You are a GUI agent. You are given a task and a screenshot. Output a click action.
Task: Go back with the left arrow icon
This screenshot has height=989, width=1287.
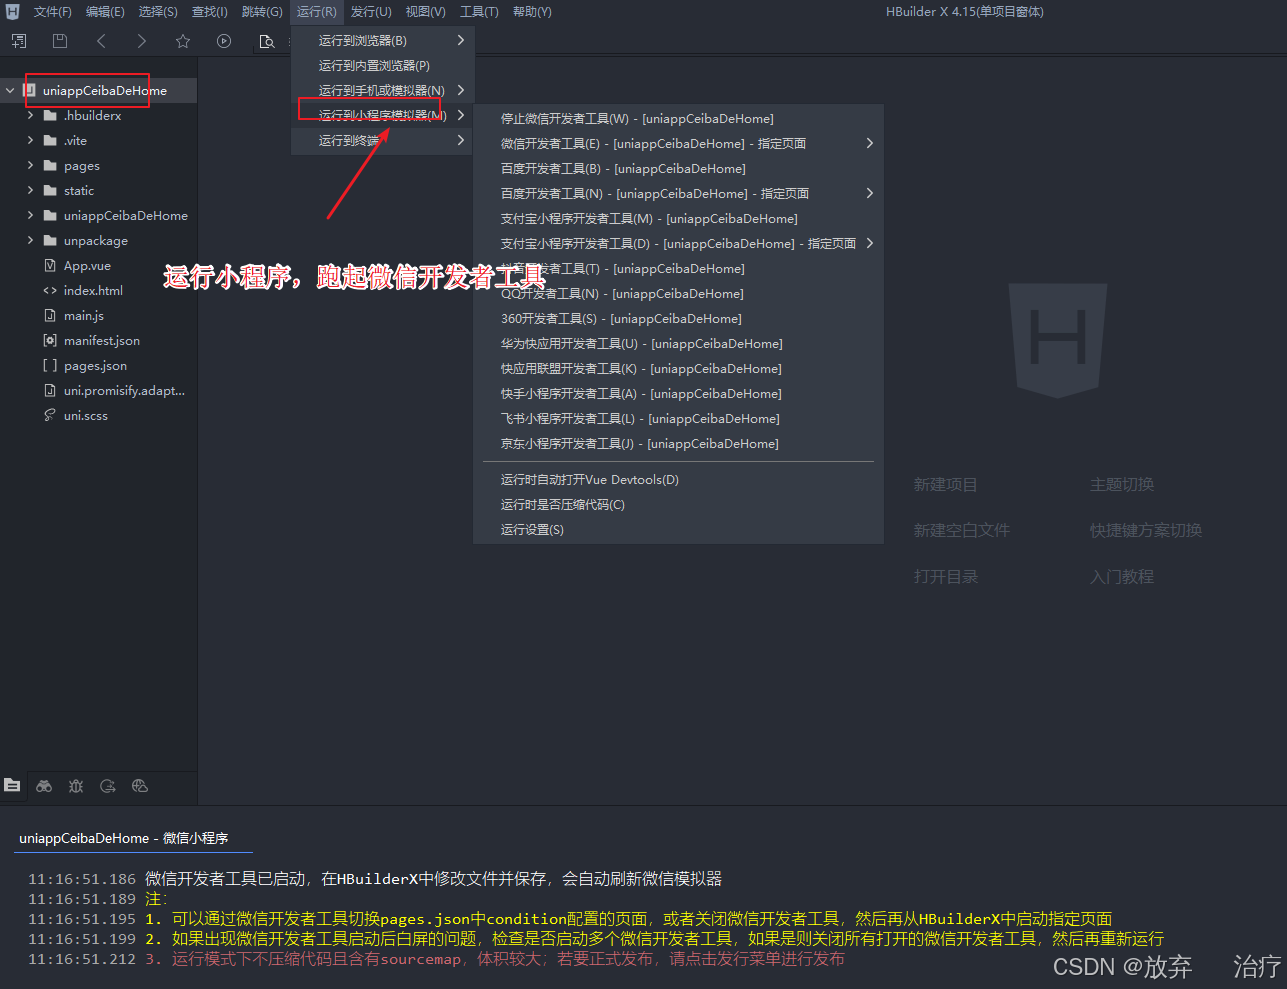tap(101, 41)
